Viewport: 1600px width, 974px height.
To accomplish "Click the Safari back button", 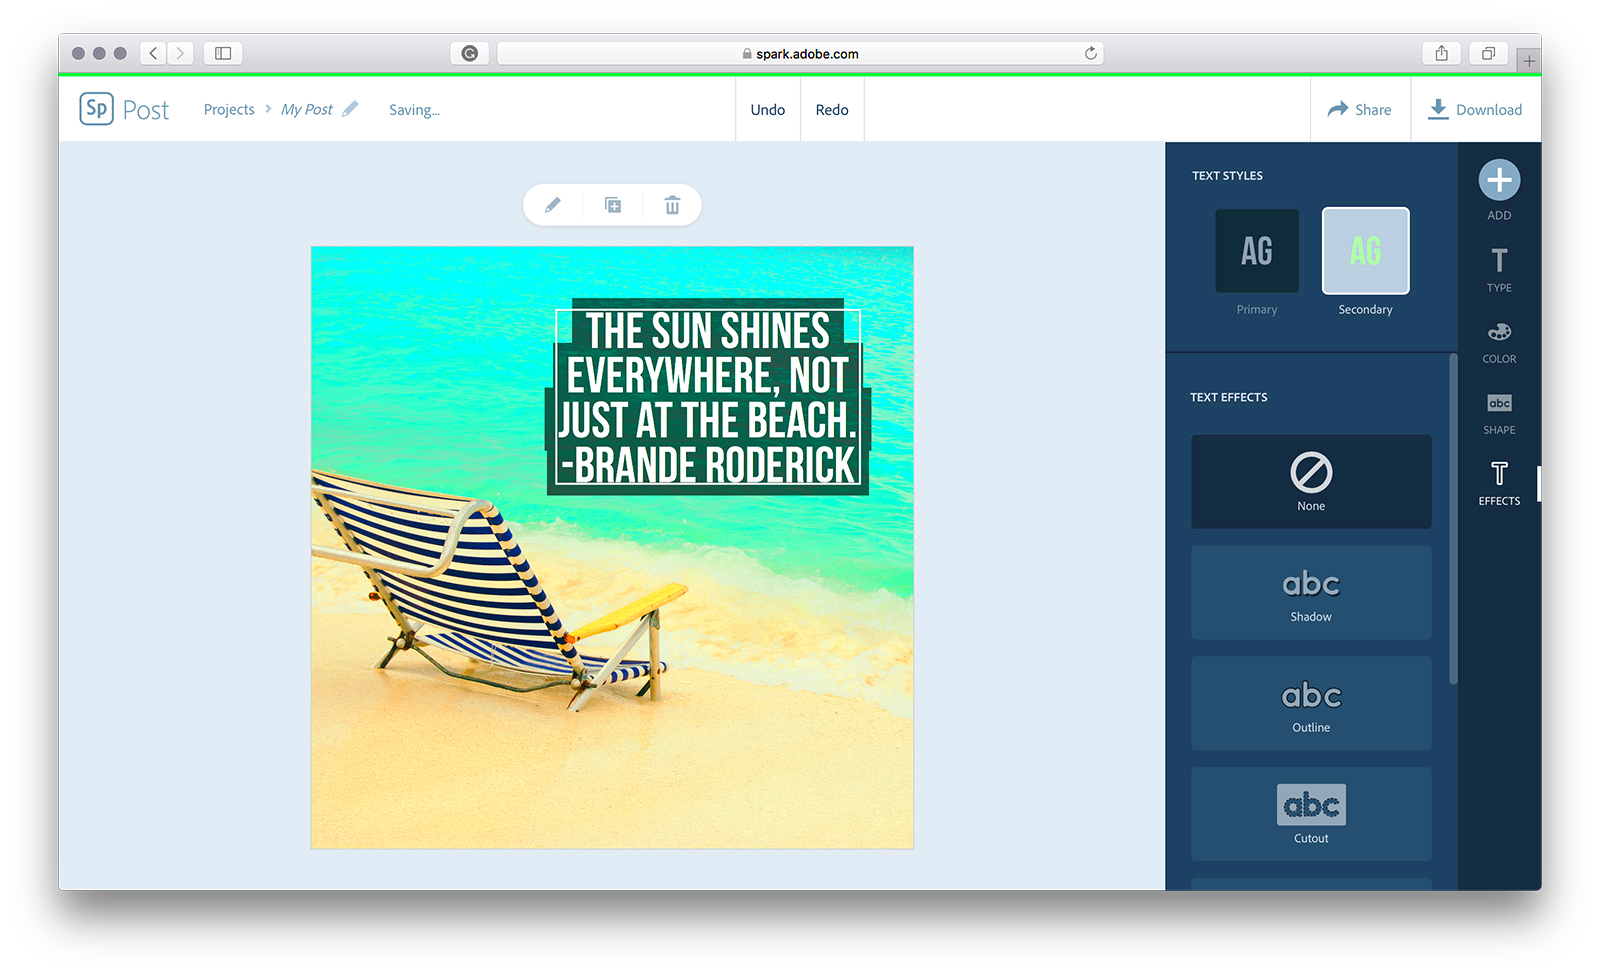I will pyautogui.click(x=153, y=53).
